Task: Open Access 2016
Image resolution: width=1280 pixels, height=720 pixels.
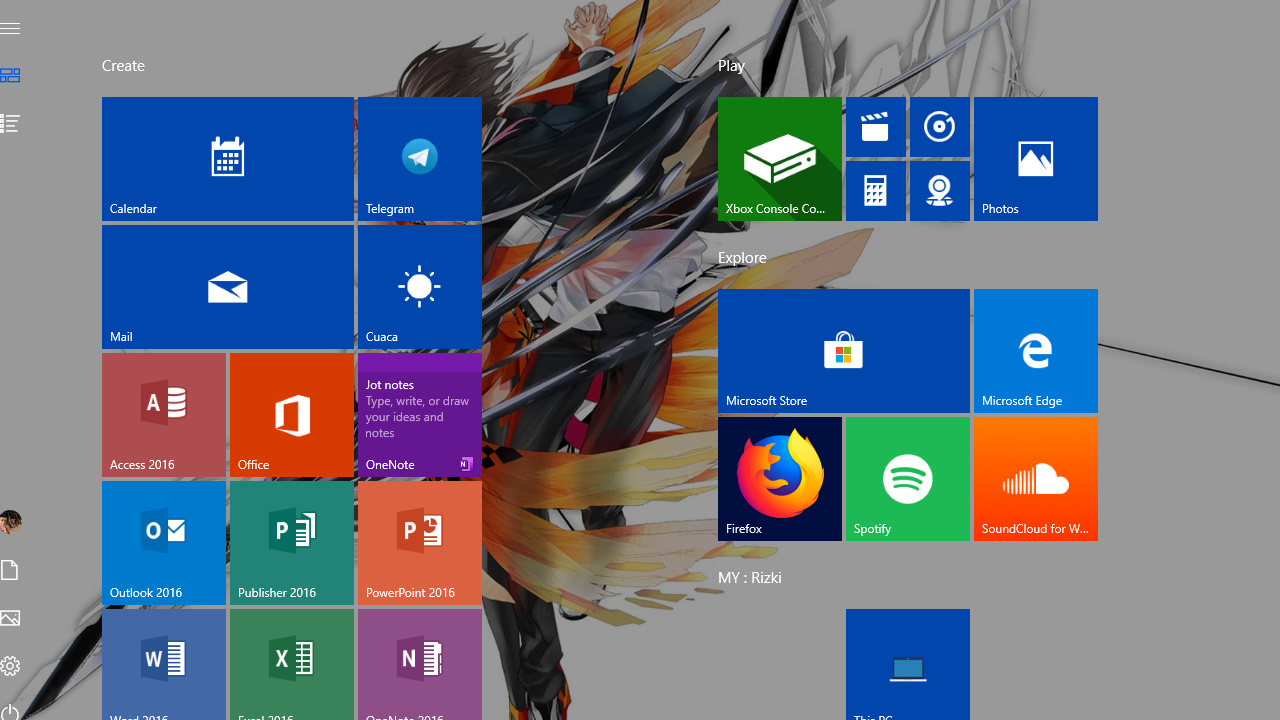Action: (x=163, y=414)
